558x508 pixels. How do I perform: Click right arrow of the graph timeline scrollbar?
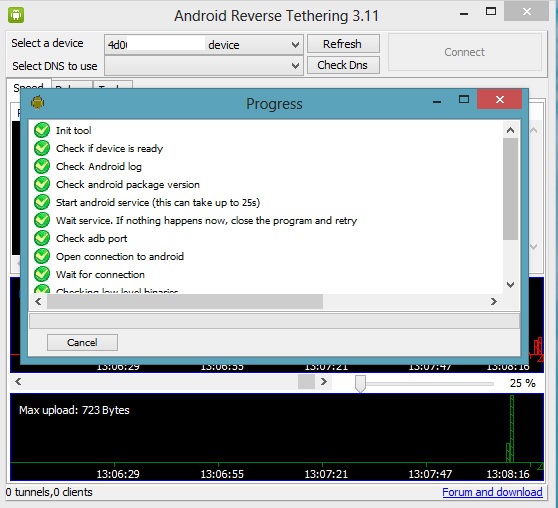tap(323, 382)
